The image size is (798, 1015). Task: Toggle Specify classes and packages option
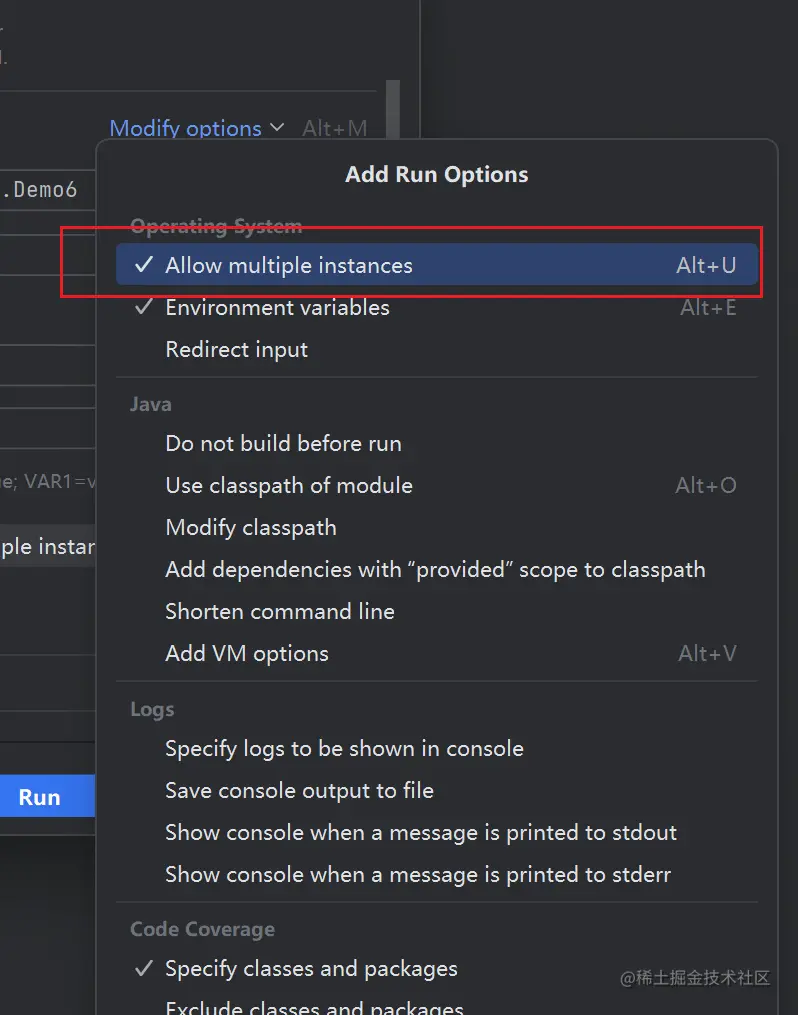311,969
